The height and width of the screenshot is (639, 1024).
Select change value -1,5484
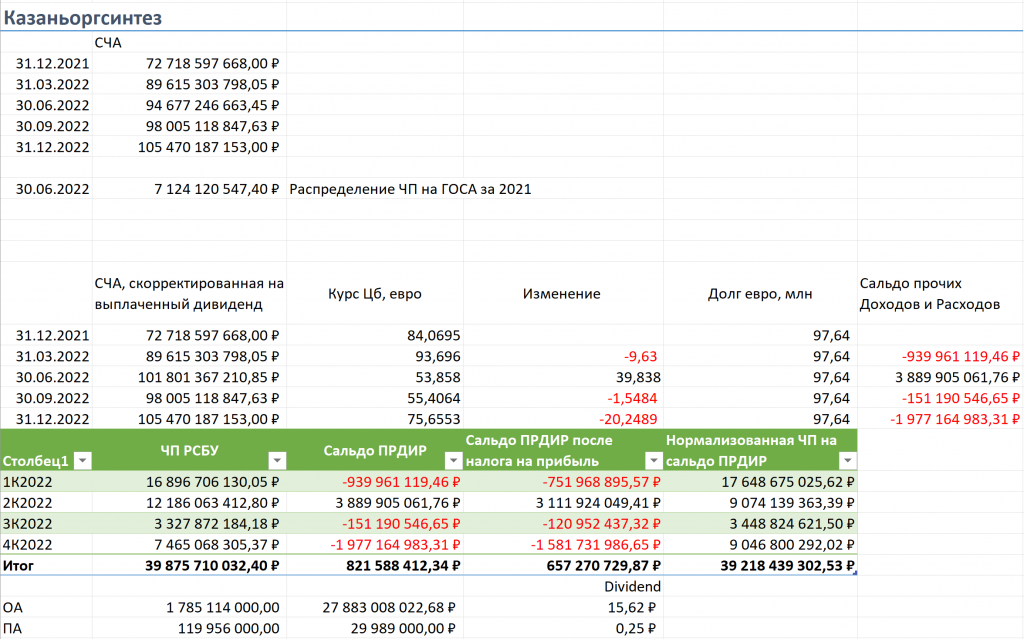pos(632,398)
